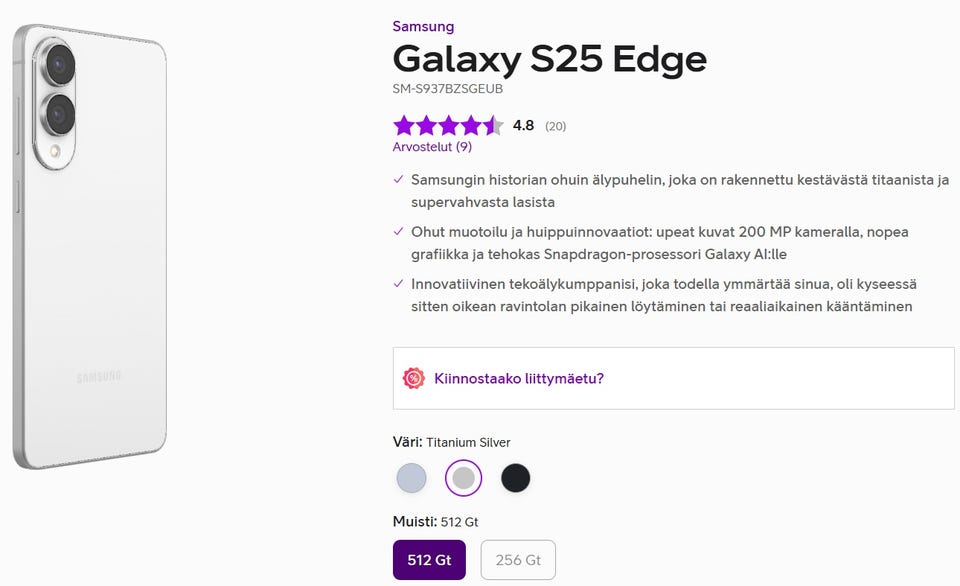Select the 512 Gt memory option

pos(429,560)
